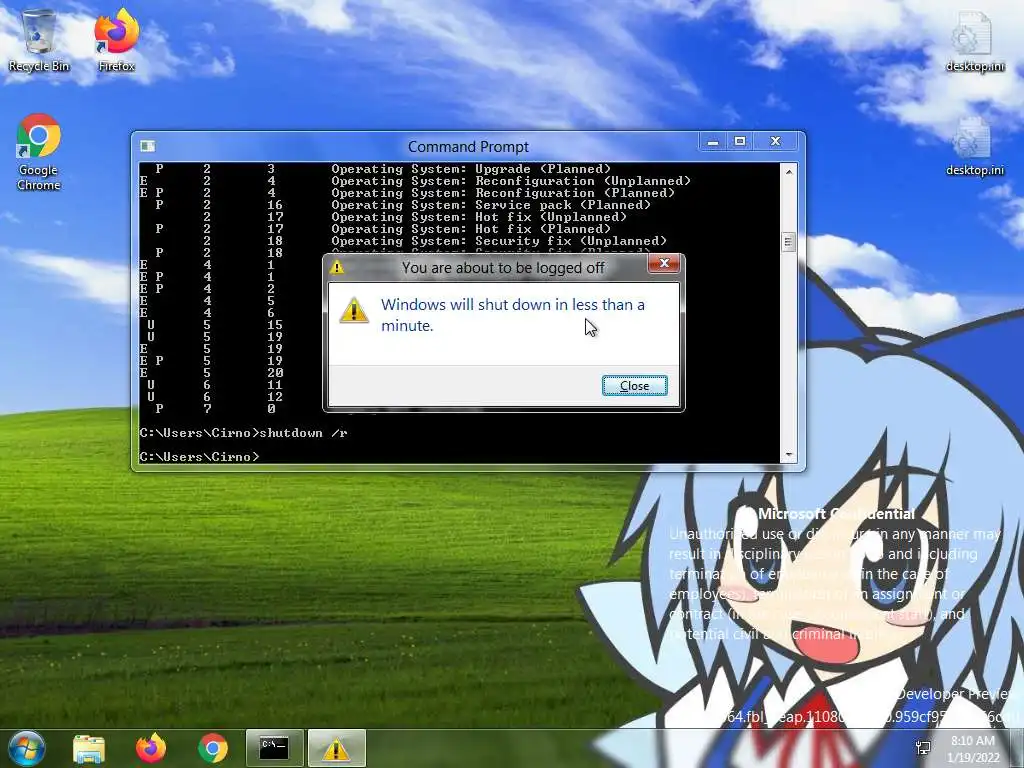Click 'Operating System: Service pack (Planned)' line
Viewport: 1024px width, 768px height.
[x=491, y=205]
